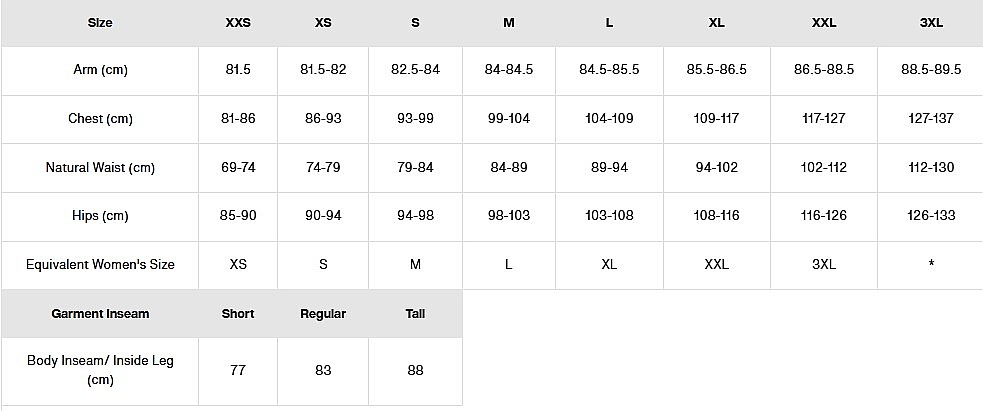Image resolution: width=983 pixels, height=411 pixels.
Task: Select the Natural Waist (cm) label
Action: pos(100,168)
